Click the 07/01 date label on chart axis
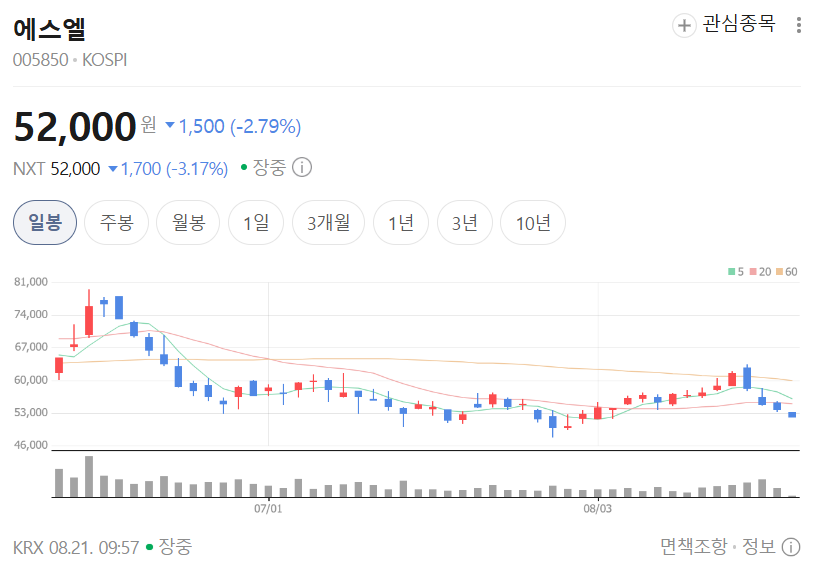This screenshot has height=567, width=817. point(268,508)
